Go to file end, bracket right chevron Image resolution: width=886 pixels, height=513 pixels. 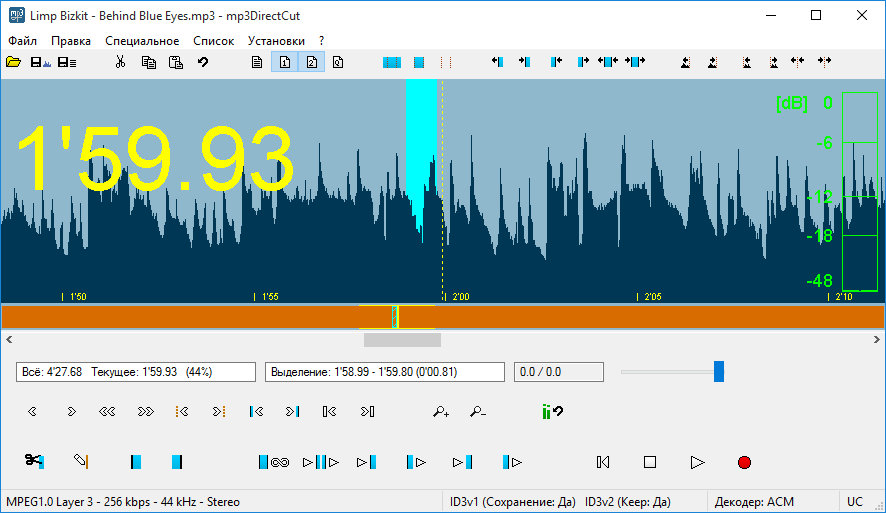coord(367,412)
